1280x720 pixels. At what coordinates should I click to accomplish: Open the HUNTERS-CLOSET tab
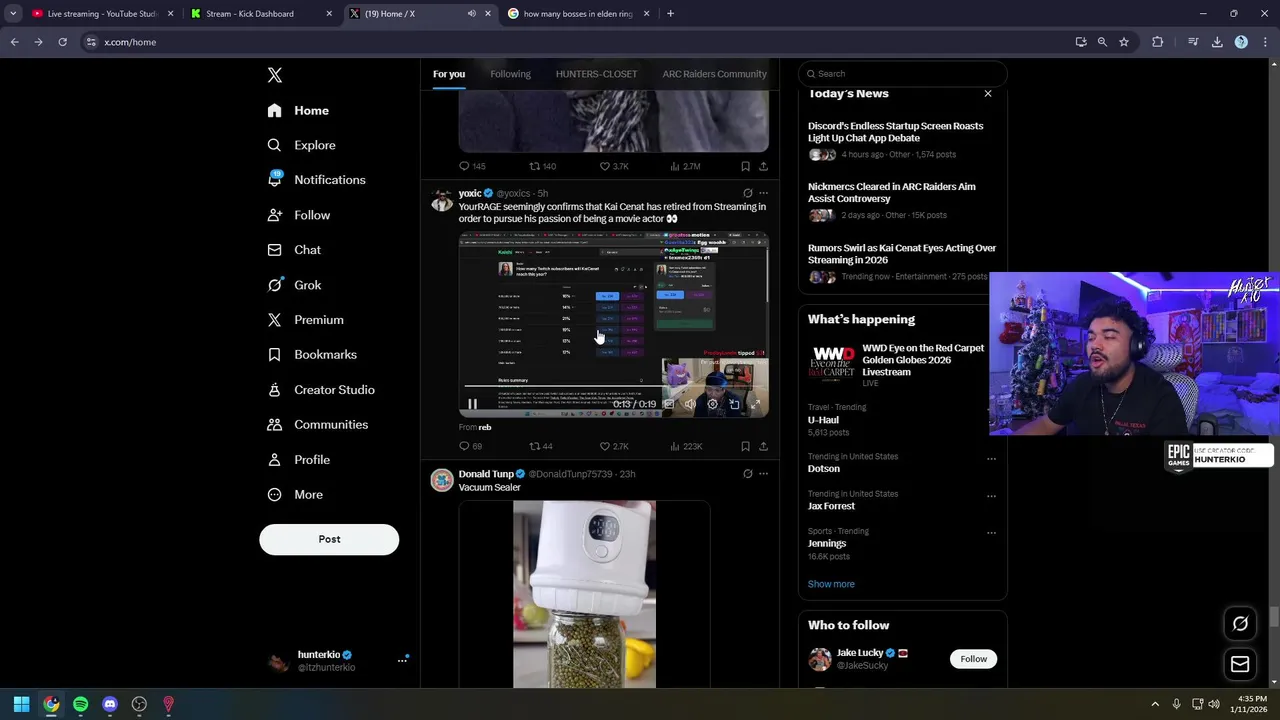[596, 74]
